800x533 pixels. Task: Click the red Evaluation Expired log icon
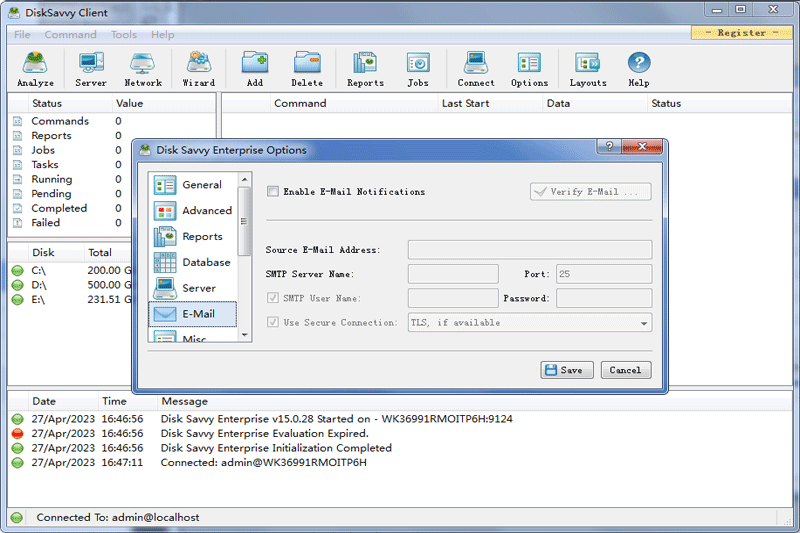18,434
